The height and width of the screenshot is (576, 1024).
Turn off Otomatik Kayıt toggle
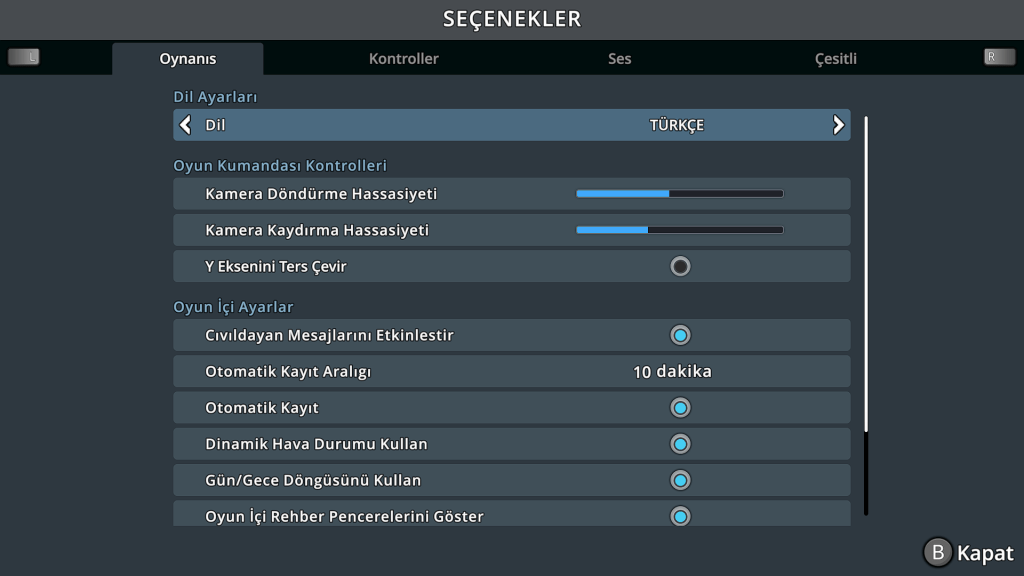[680, 408]
